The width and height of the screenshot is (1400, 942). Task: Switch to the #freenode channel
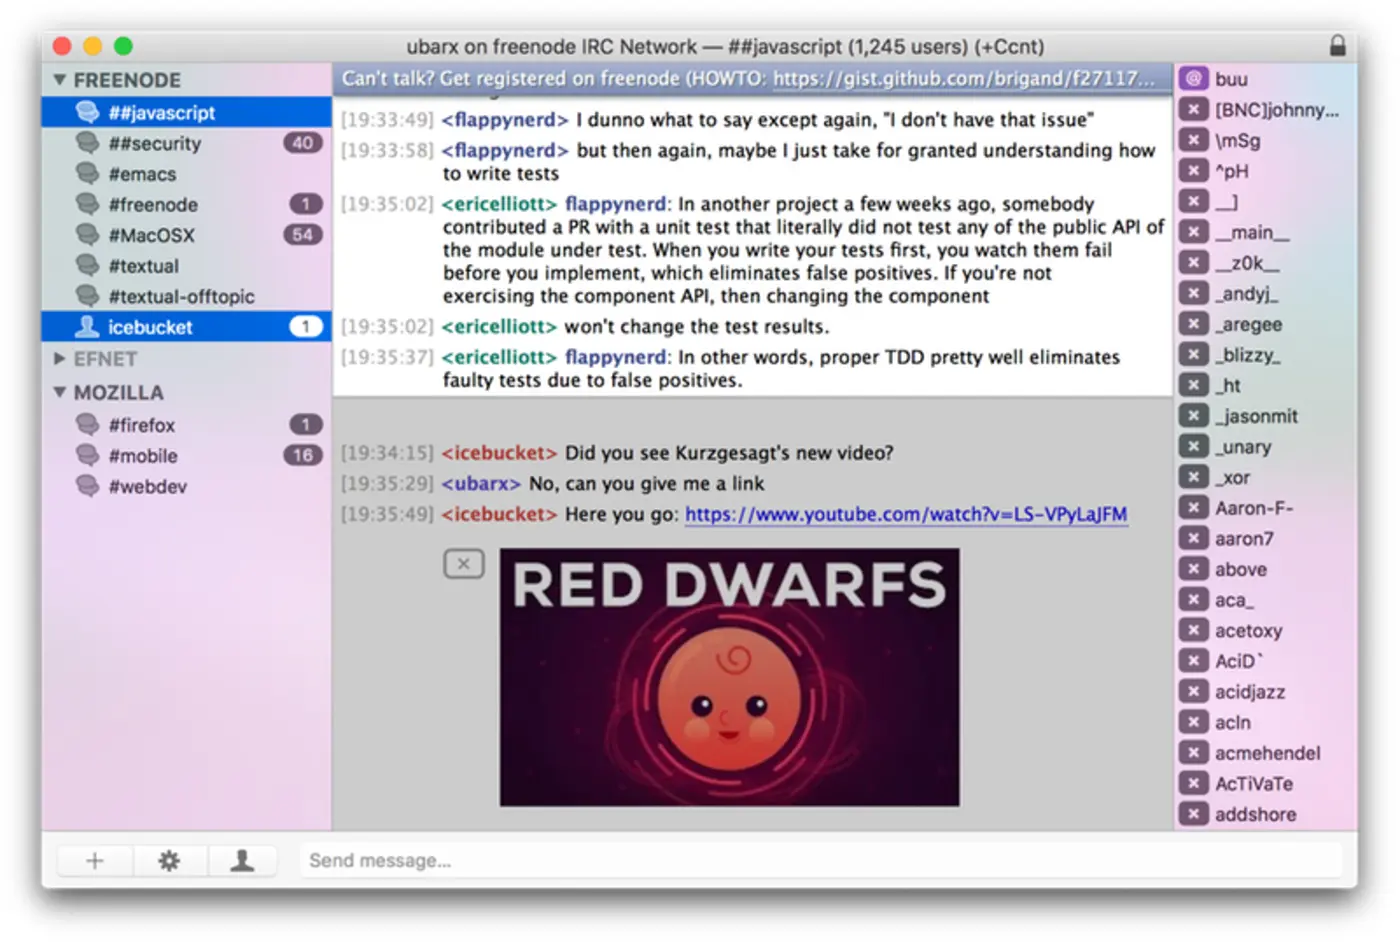(186, 204)
